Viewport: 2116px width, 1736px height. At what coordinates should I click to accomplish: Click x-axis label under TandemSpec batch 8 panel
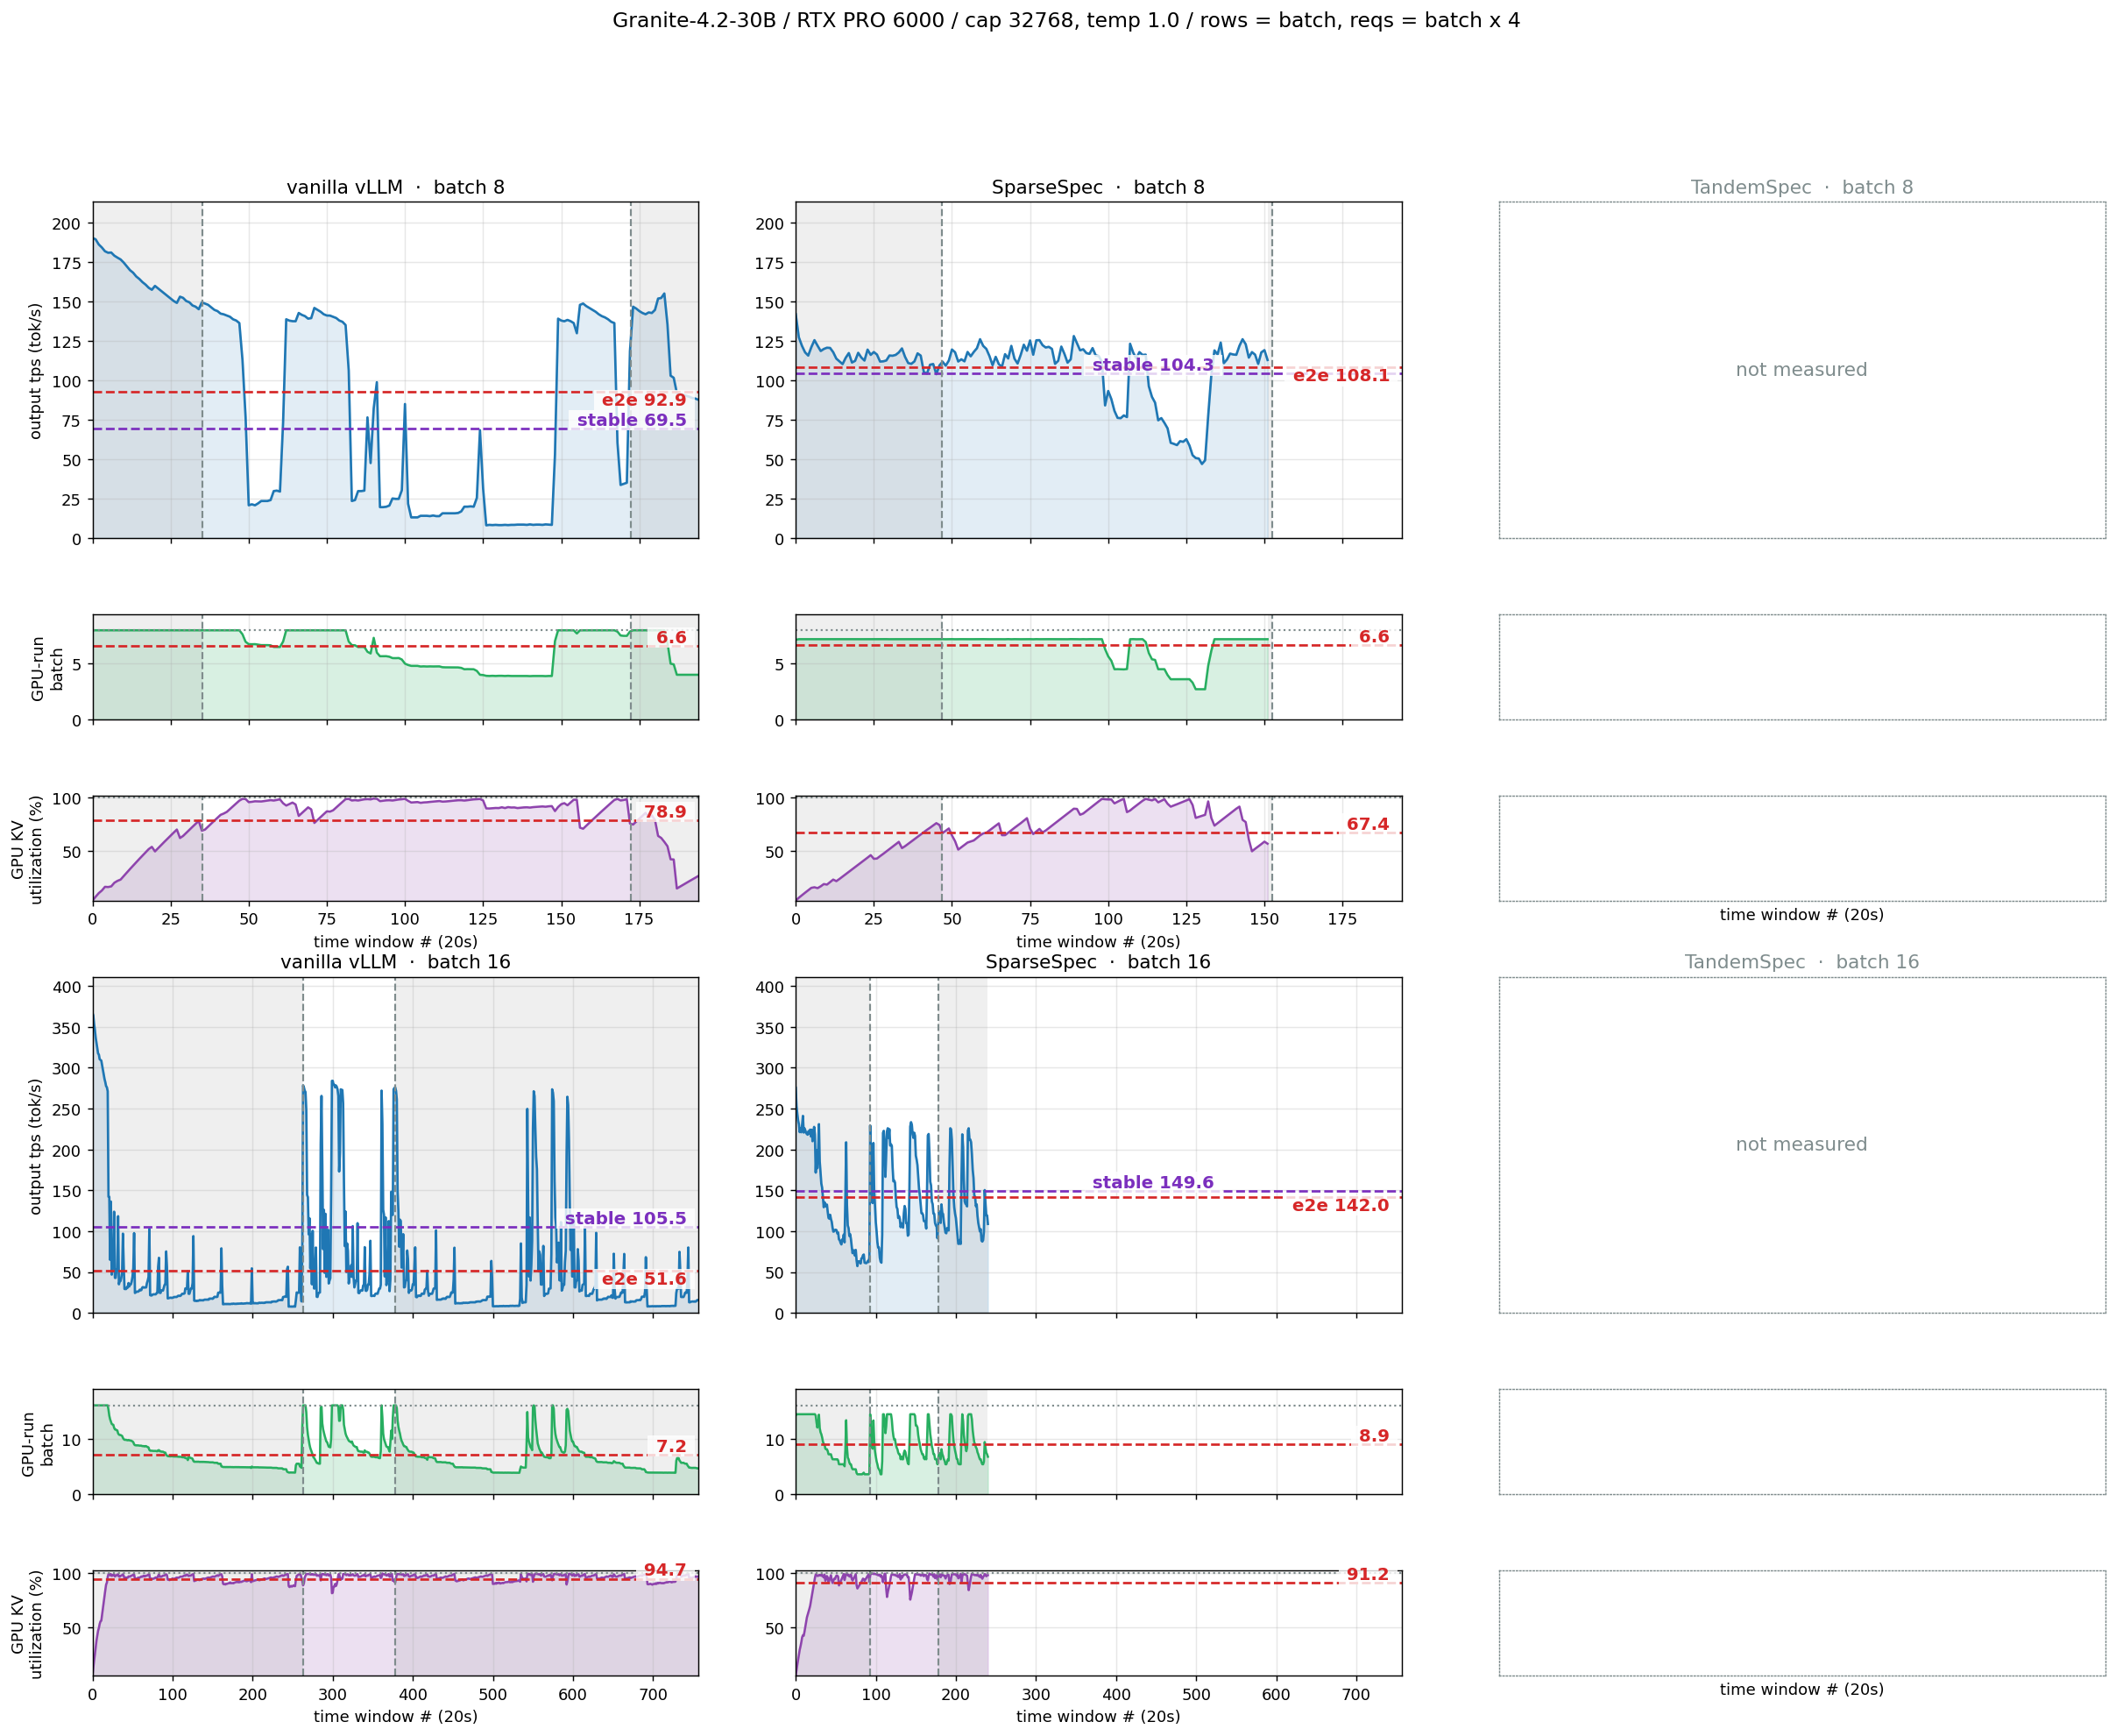[x=1801, y=915]
